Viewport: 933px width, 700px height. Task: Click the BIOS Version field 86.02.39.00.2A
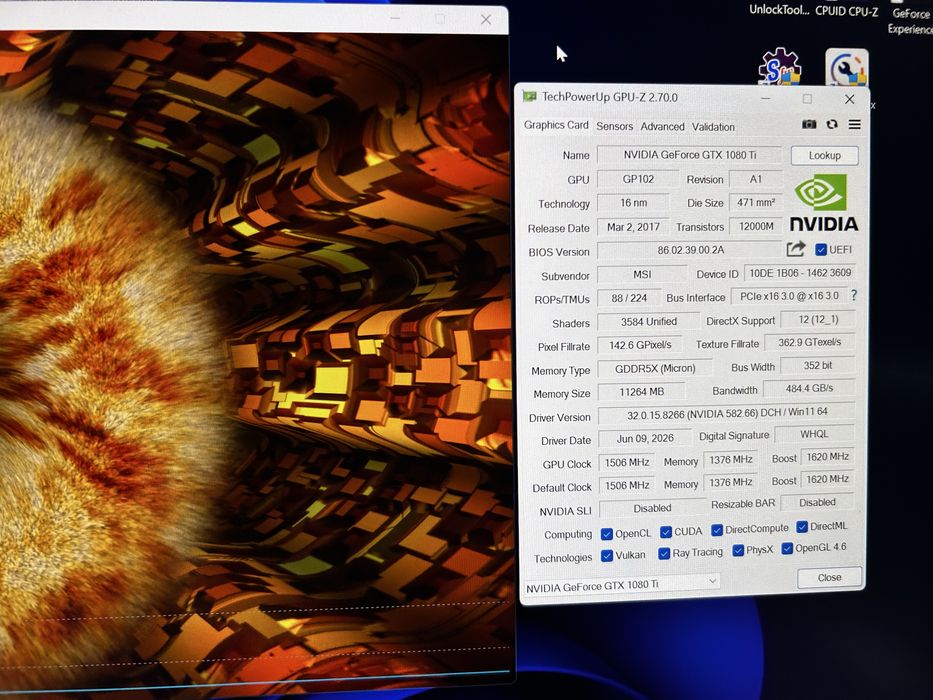pos(690,250)
